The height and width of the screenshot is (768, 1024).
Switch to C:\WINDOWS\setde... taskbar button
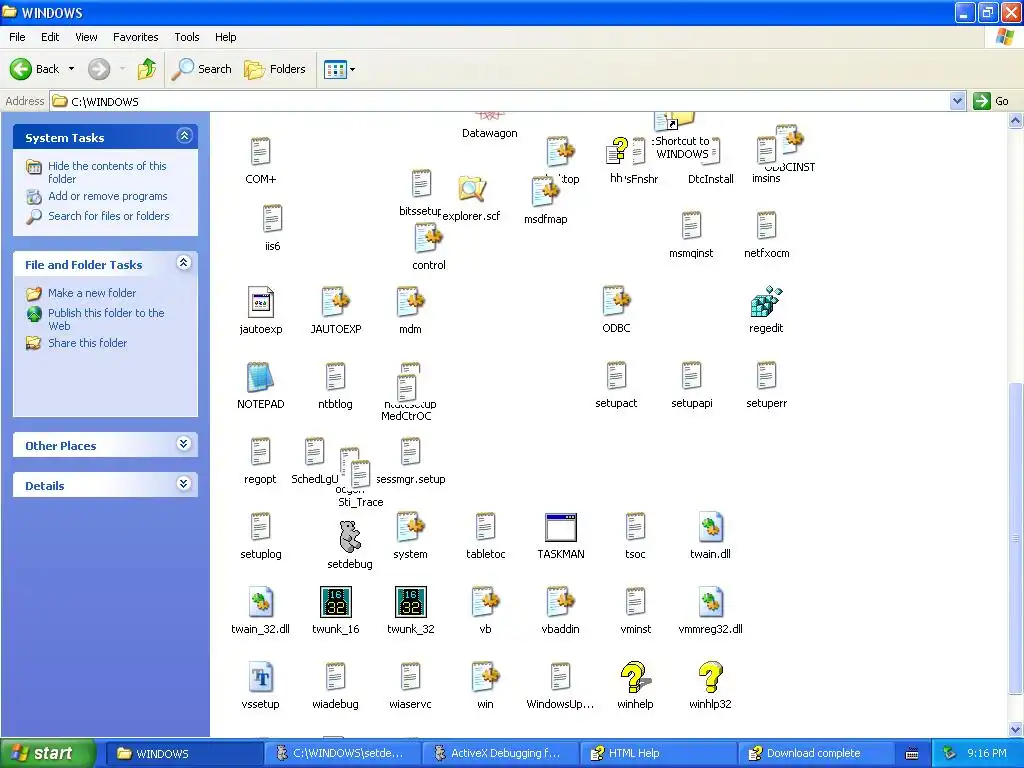(x=343, y=753)
